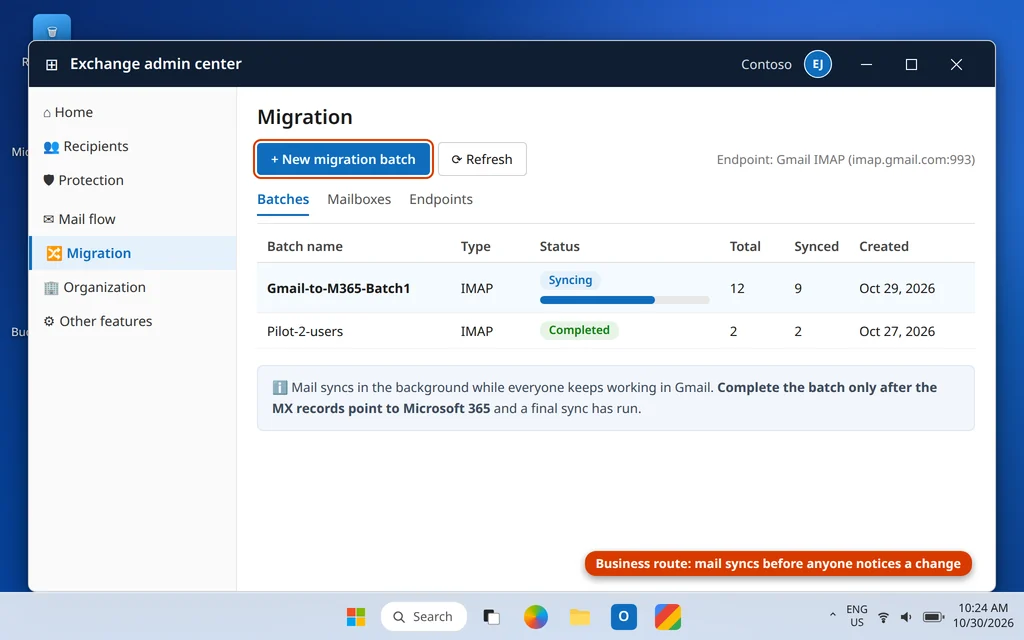Open Task View from the taskbar

tap(491, 616)
